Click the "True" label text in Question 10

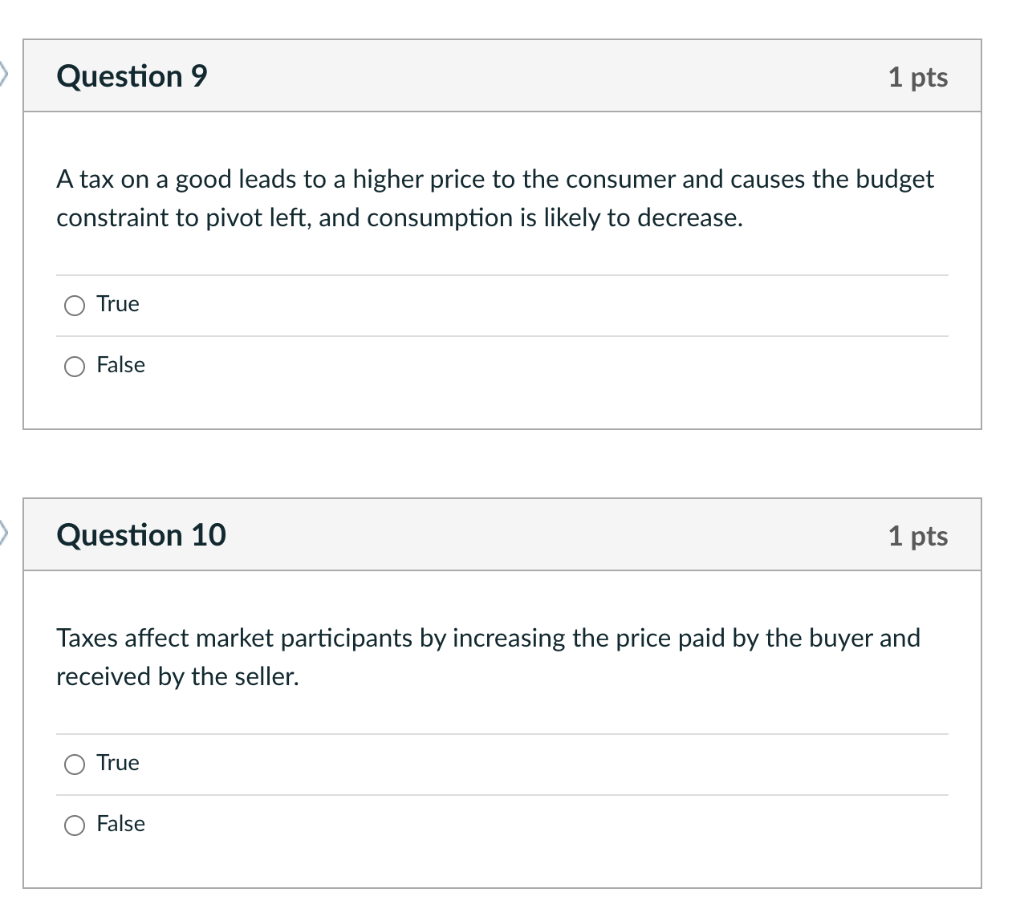(x=118, y=763)
